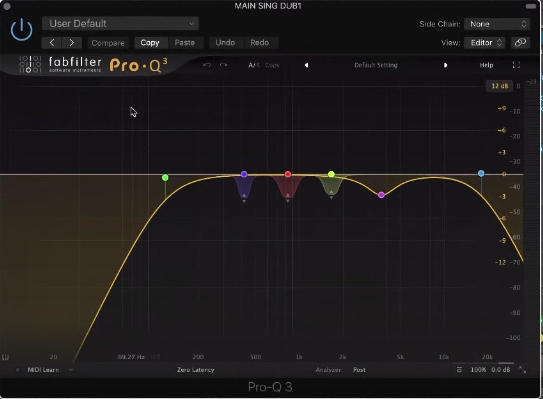Select the blue low-pass band node

point(481,174)
